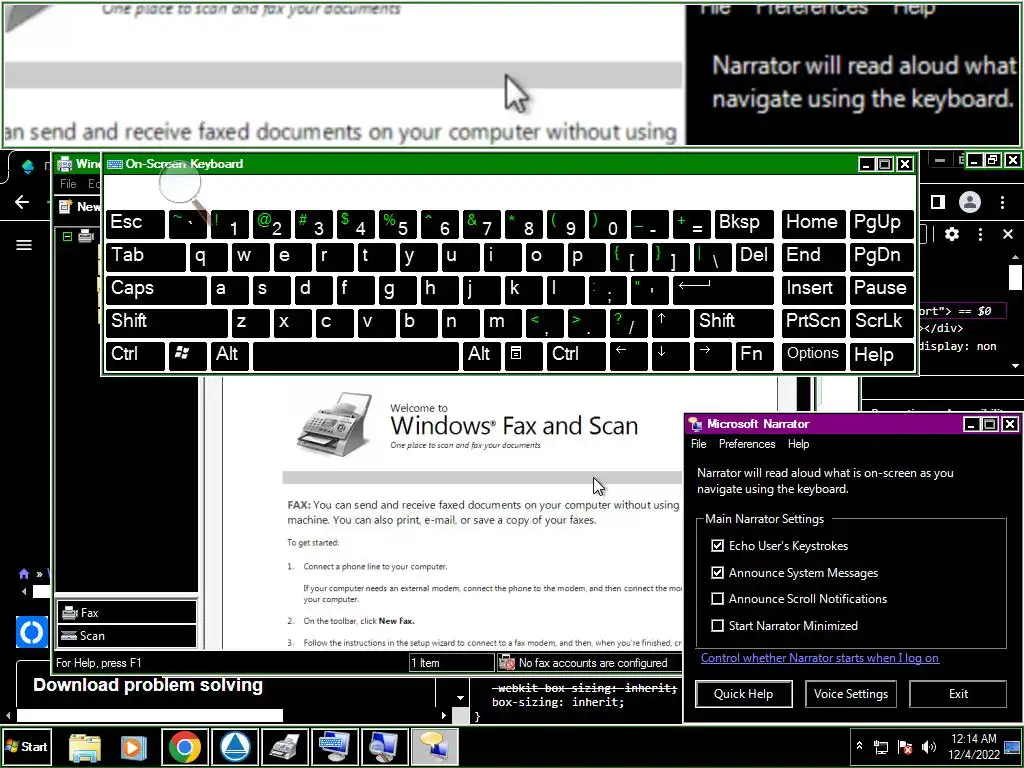Viewport: 1024px width, 768px height.
Task: Show hidden tray icons
Action: (859, 746)
